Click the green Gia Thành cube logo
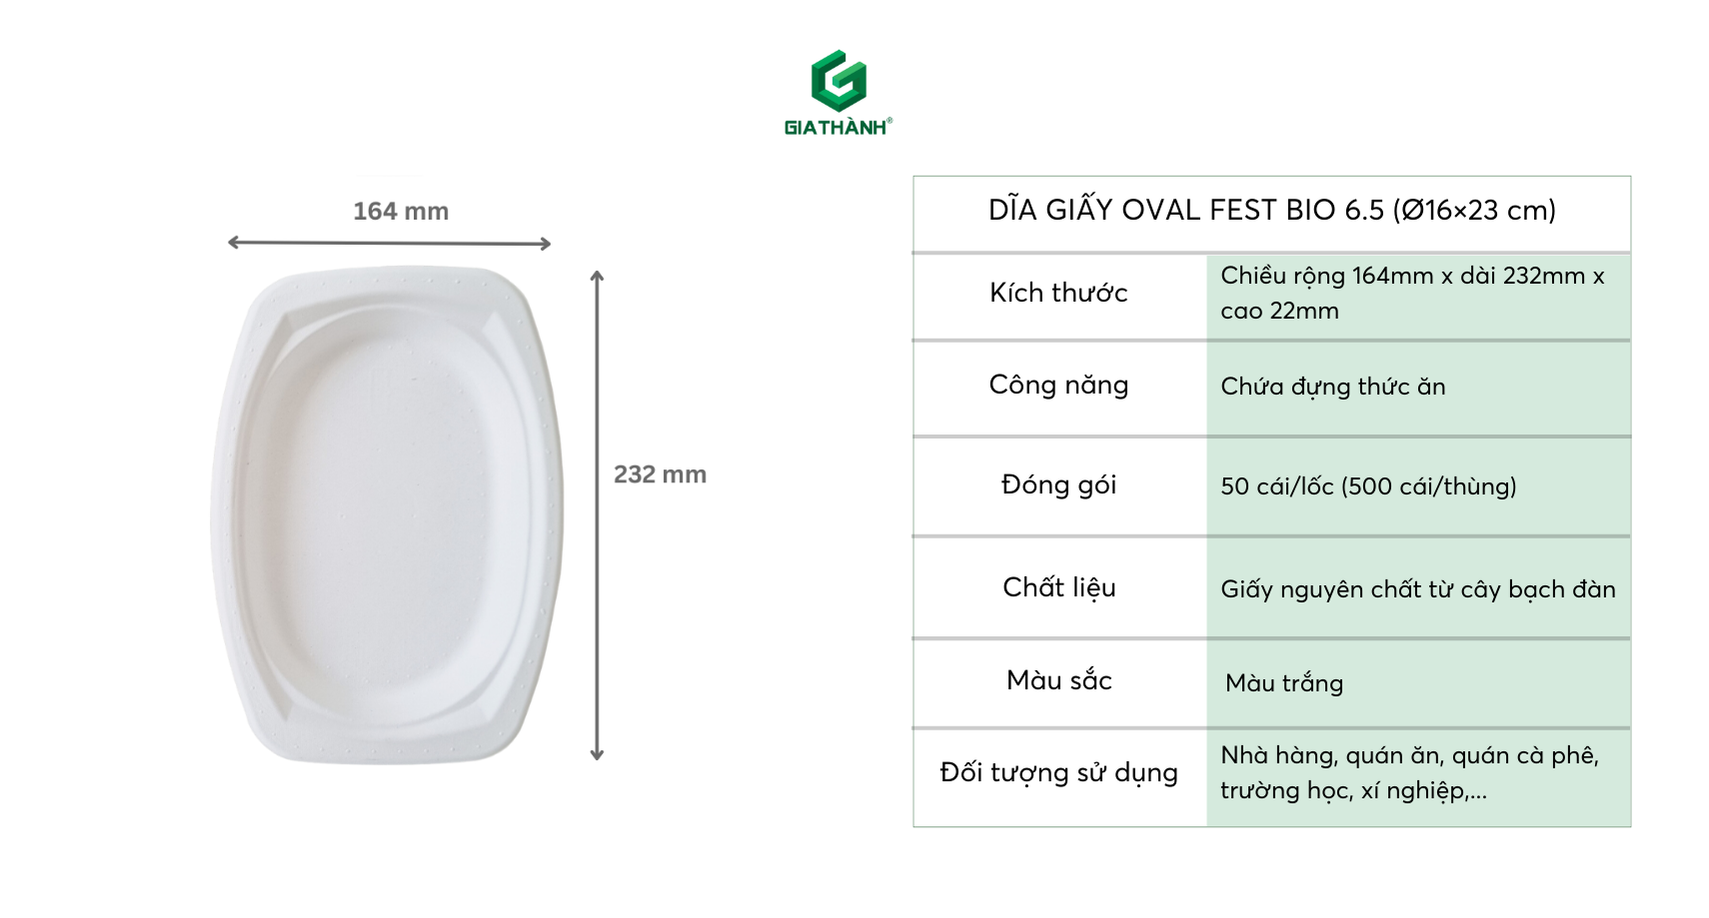Image resolution: width=1709 pixels, height=918 pixels. click(837, 80)
